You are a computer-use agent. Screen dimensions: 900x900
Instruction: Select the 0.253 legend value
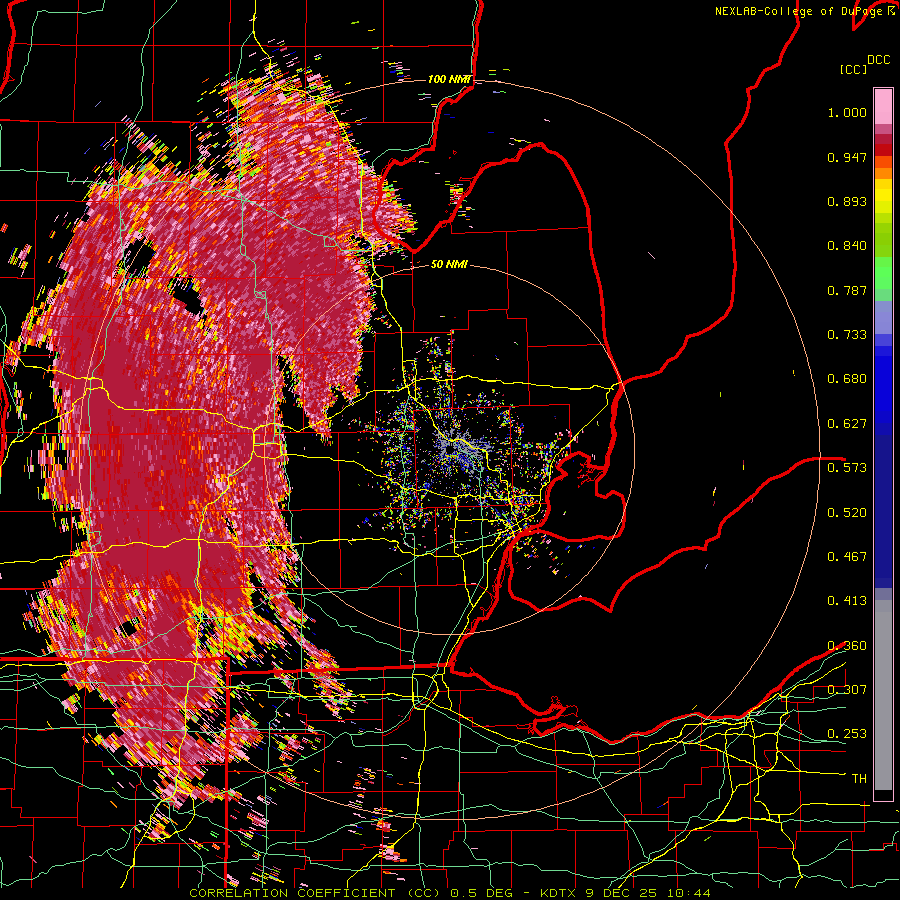click(847, 734)
